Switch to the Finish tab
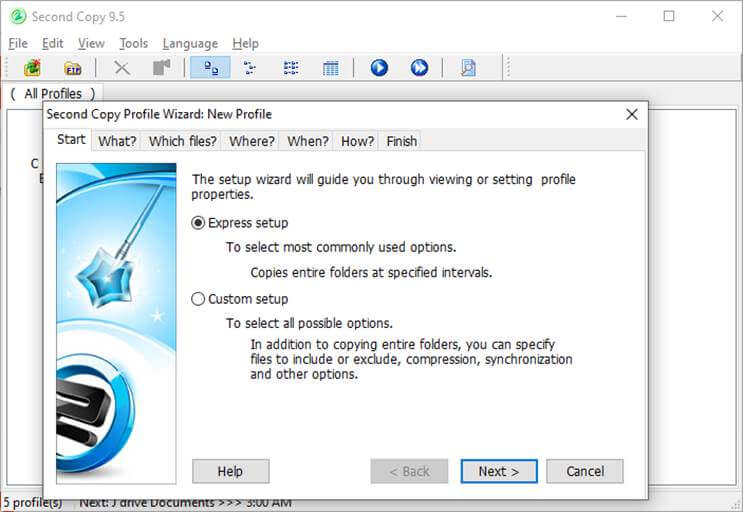 click(401, 141)
